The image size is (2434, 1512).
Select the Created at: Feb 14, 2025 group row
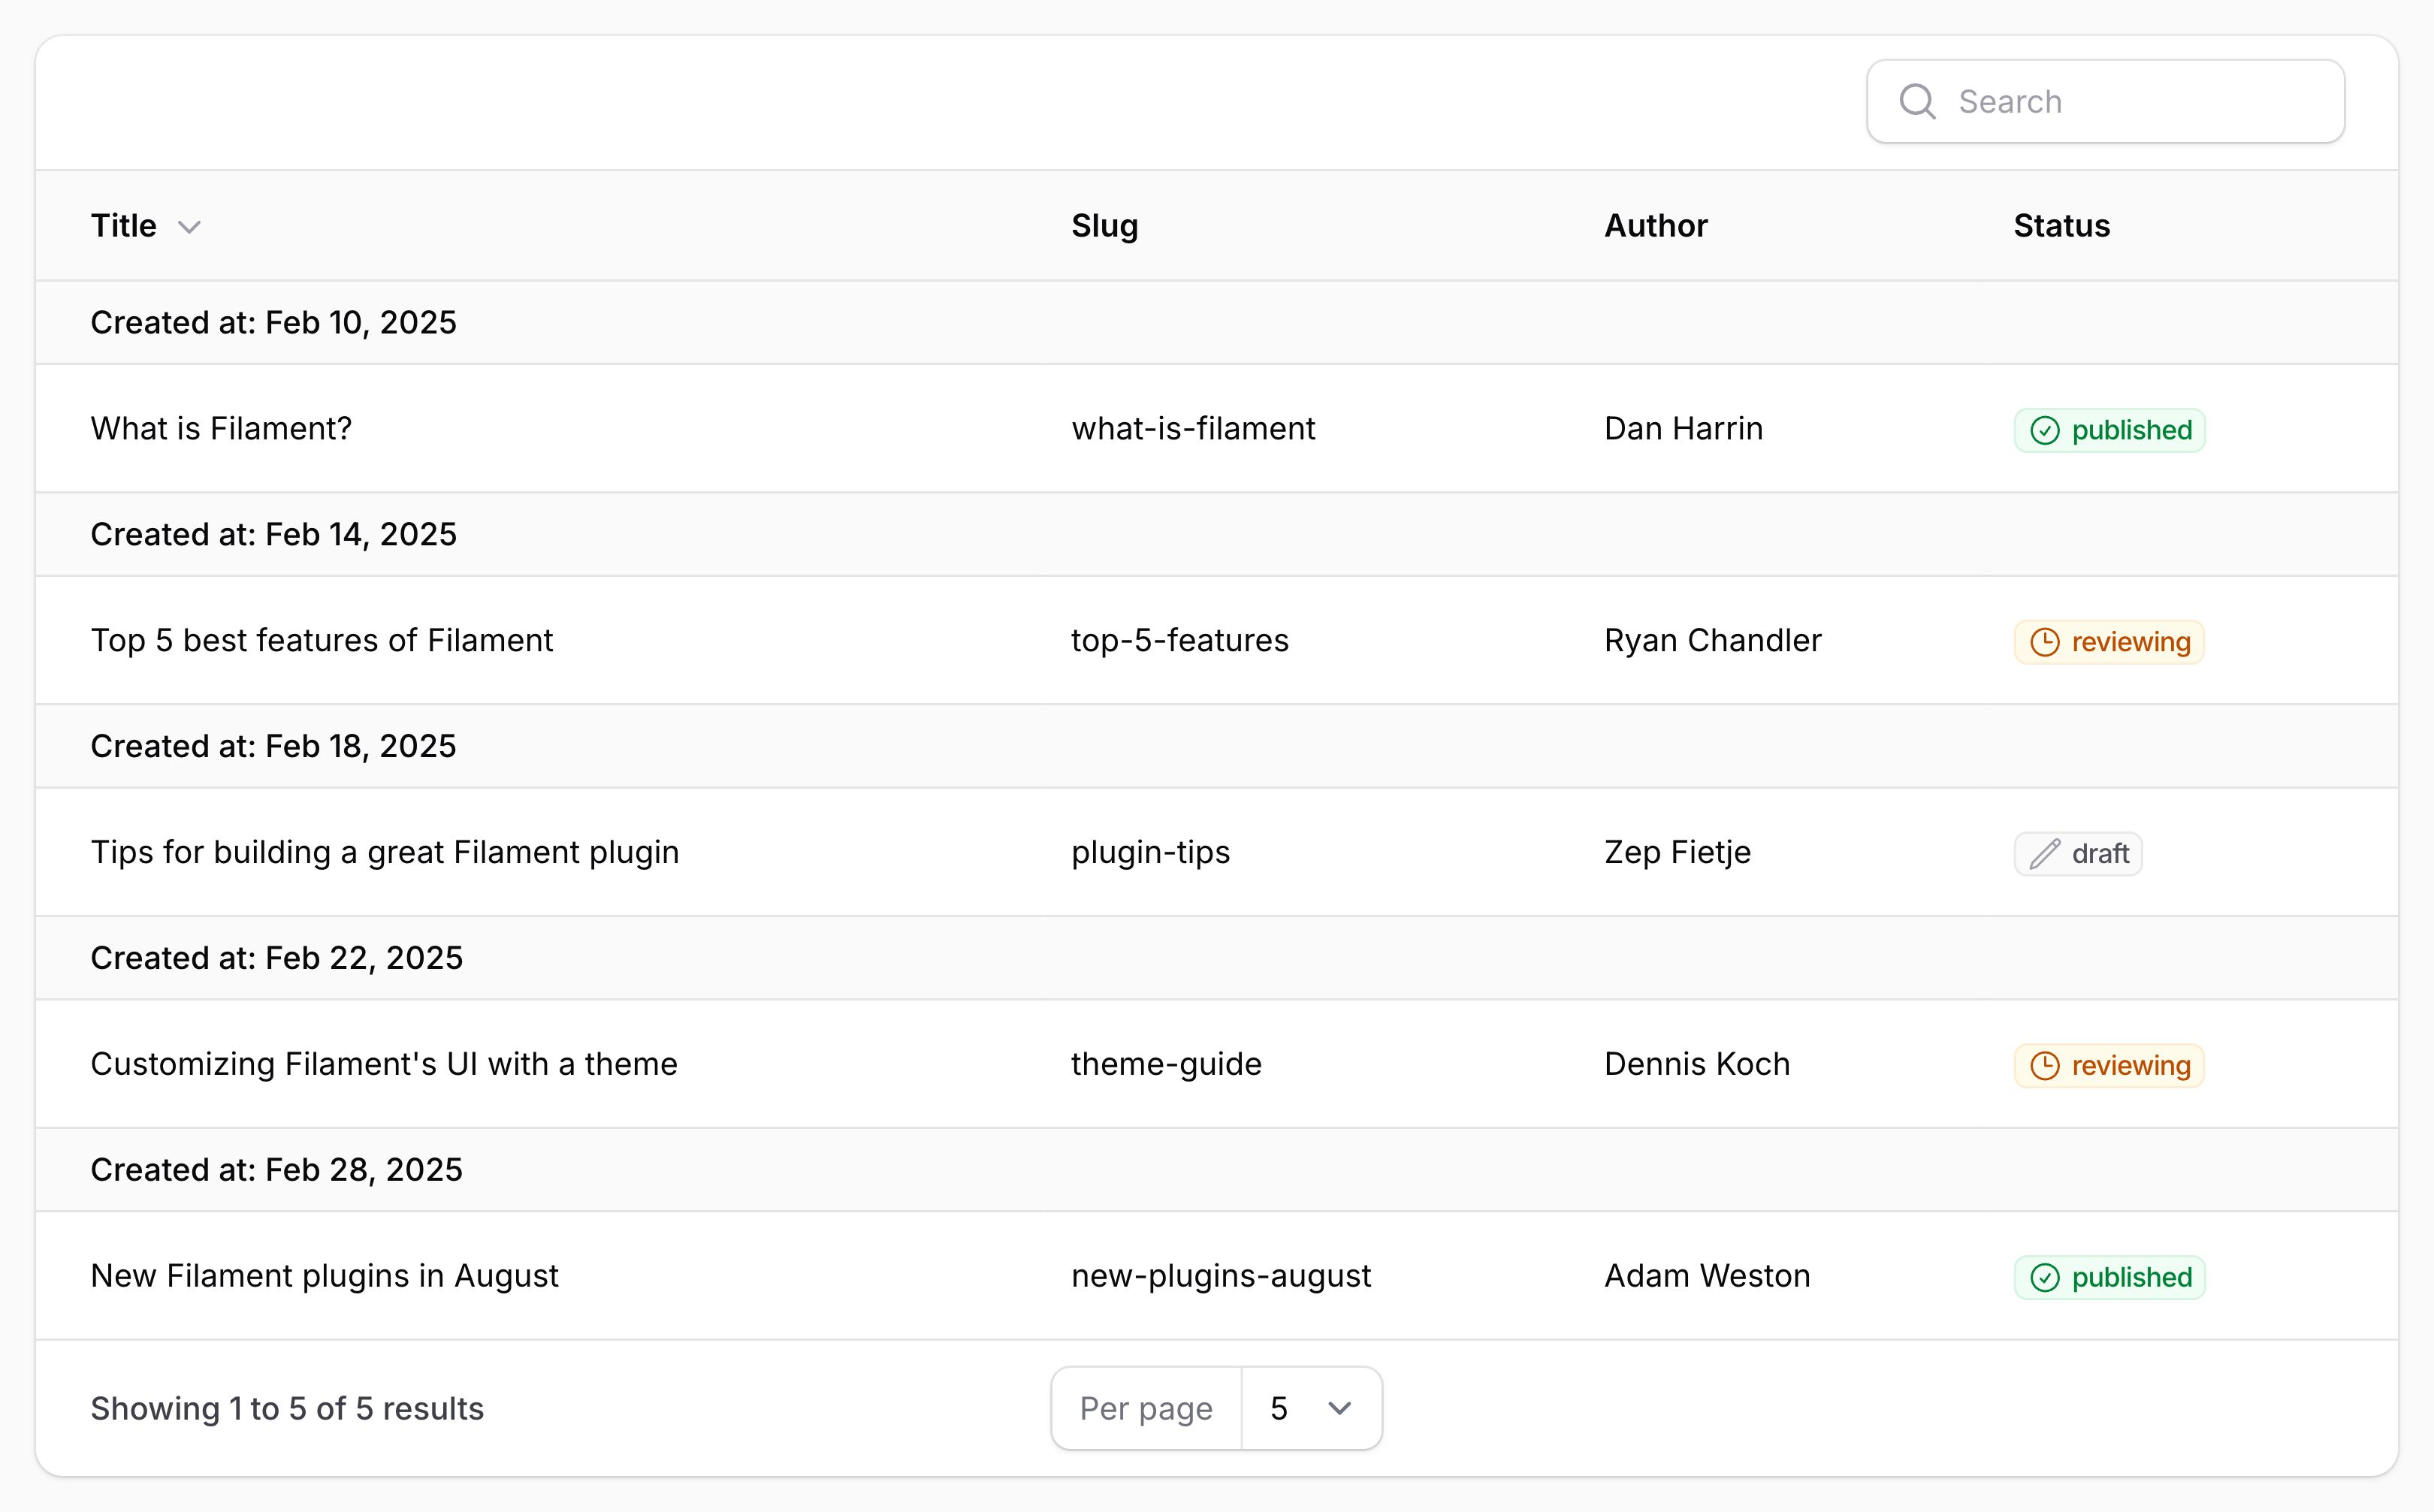tap(1217, 535)
